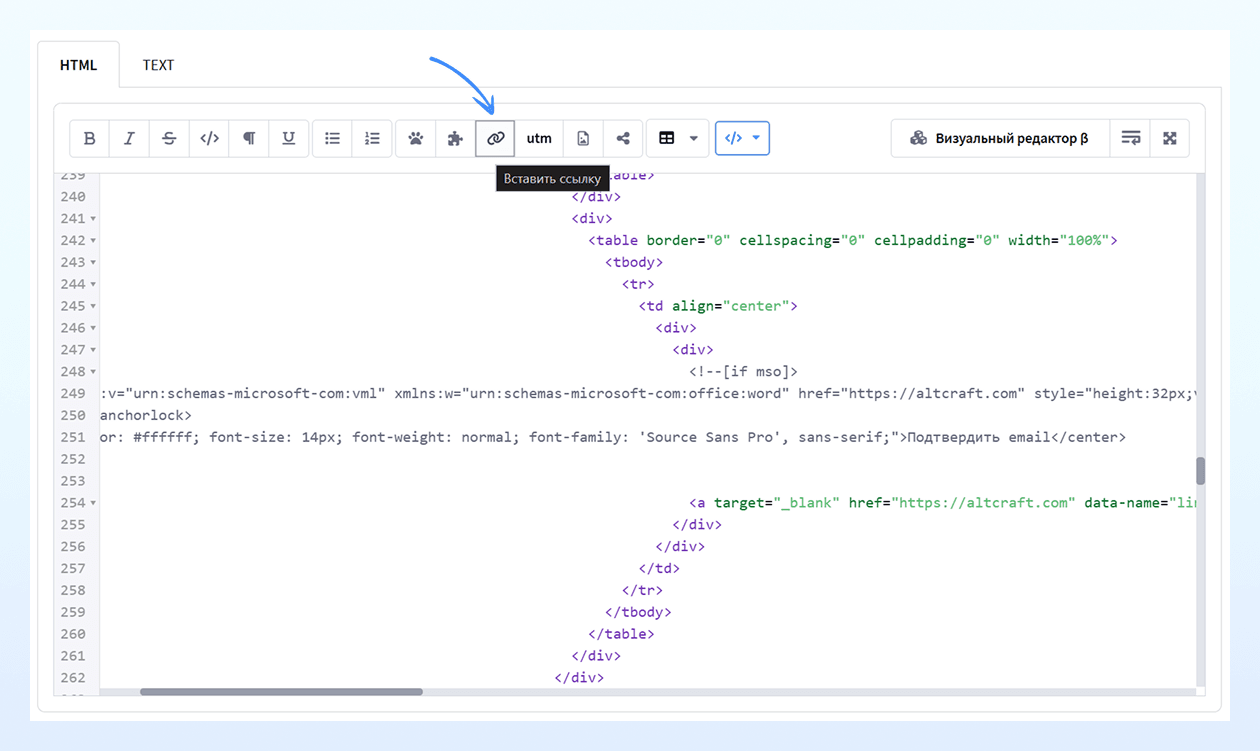The width and height of the screenshot is (1260, 751).
Task: Toggle fullscreen mode for the editor
Action: [1170, 139]
